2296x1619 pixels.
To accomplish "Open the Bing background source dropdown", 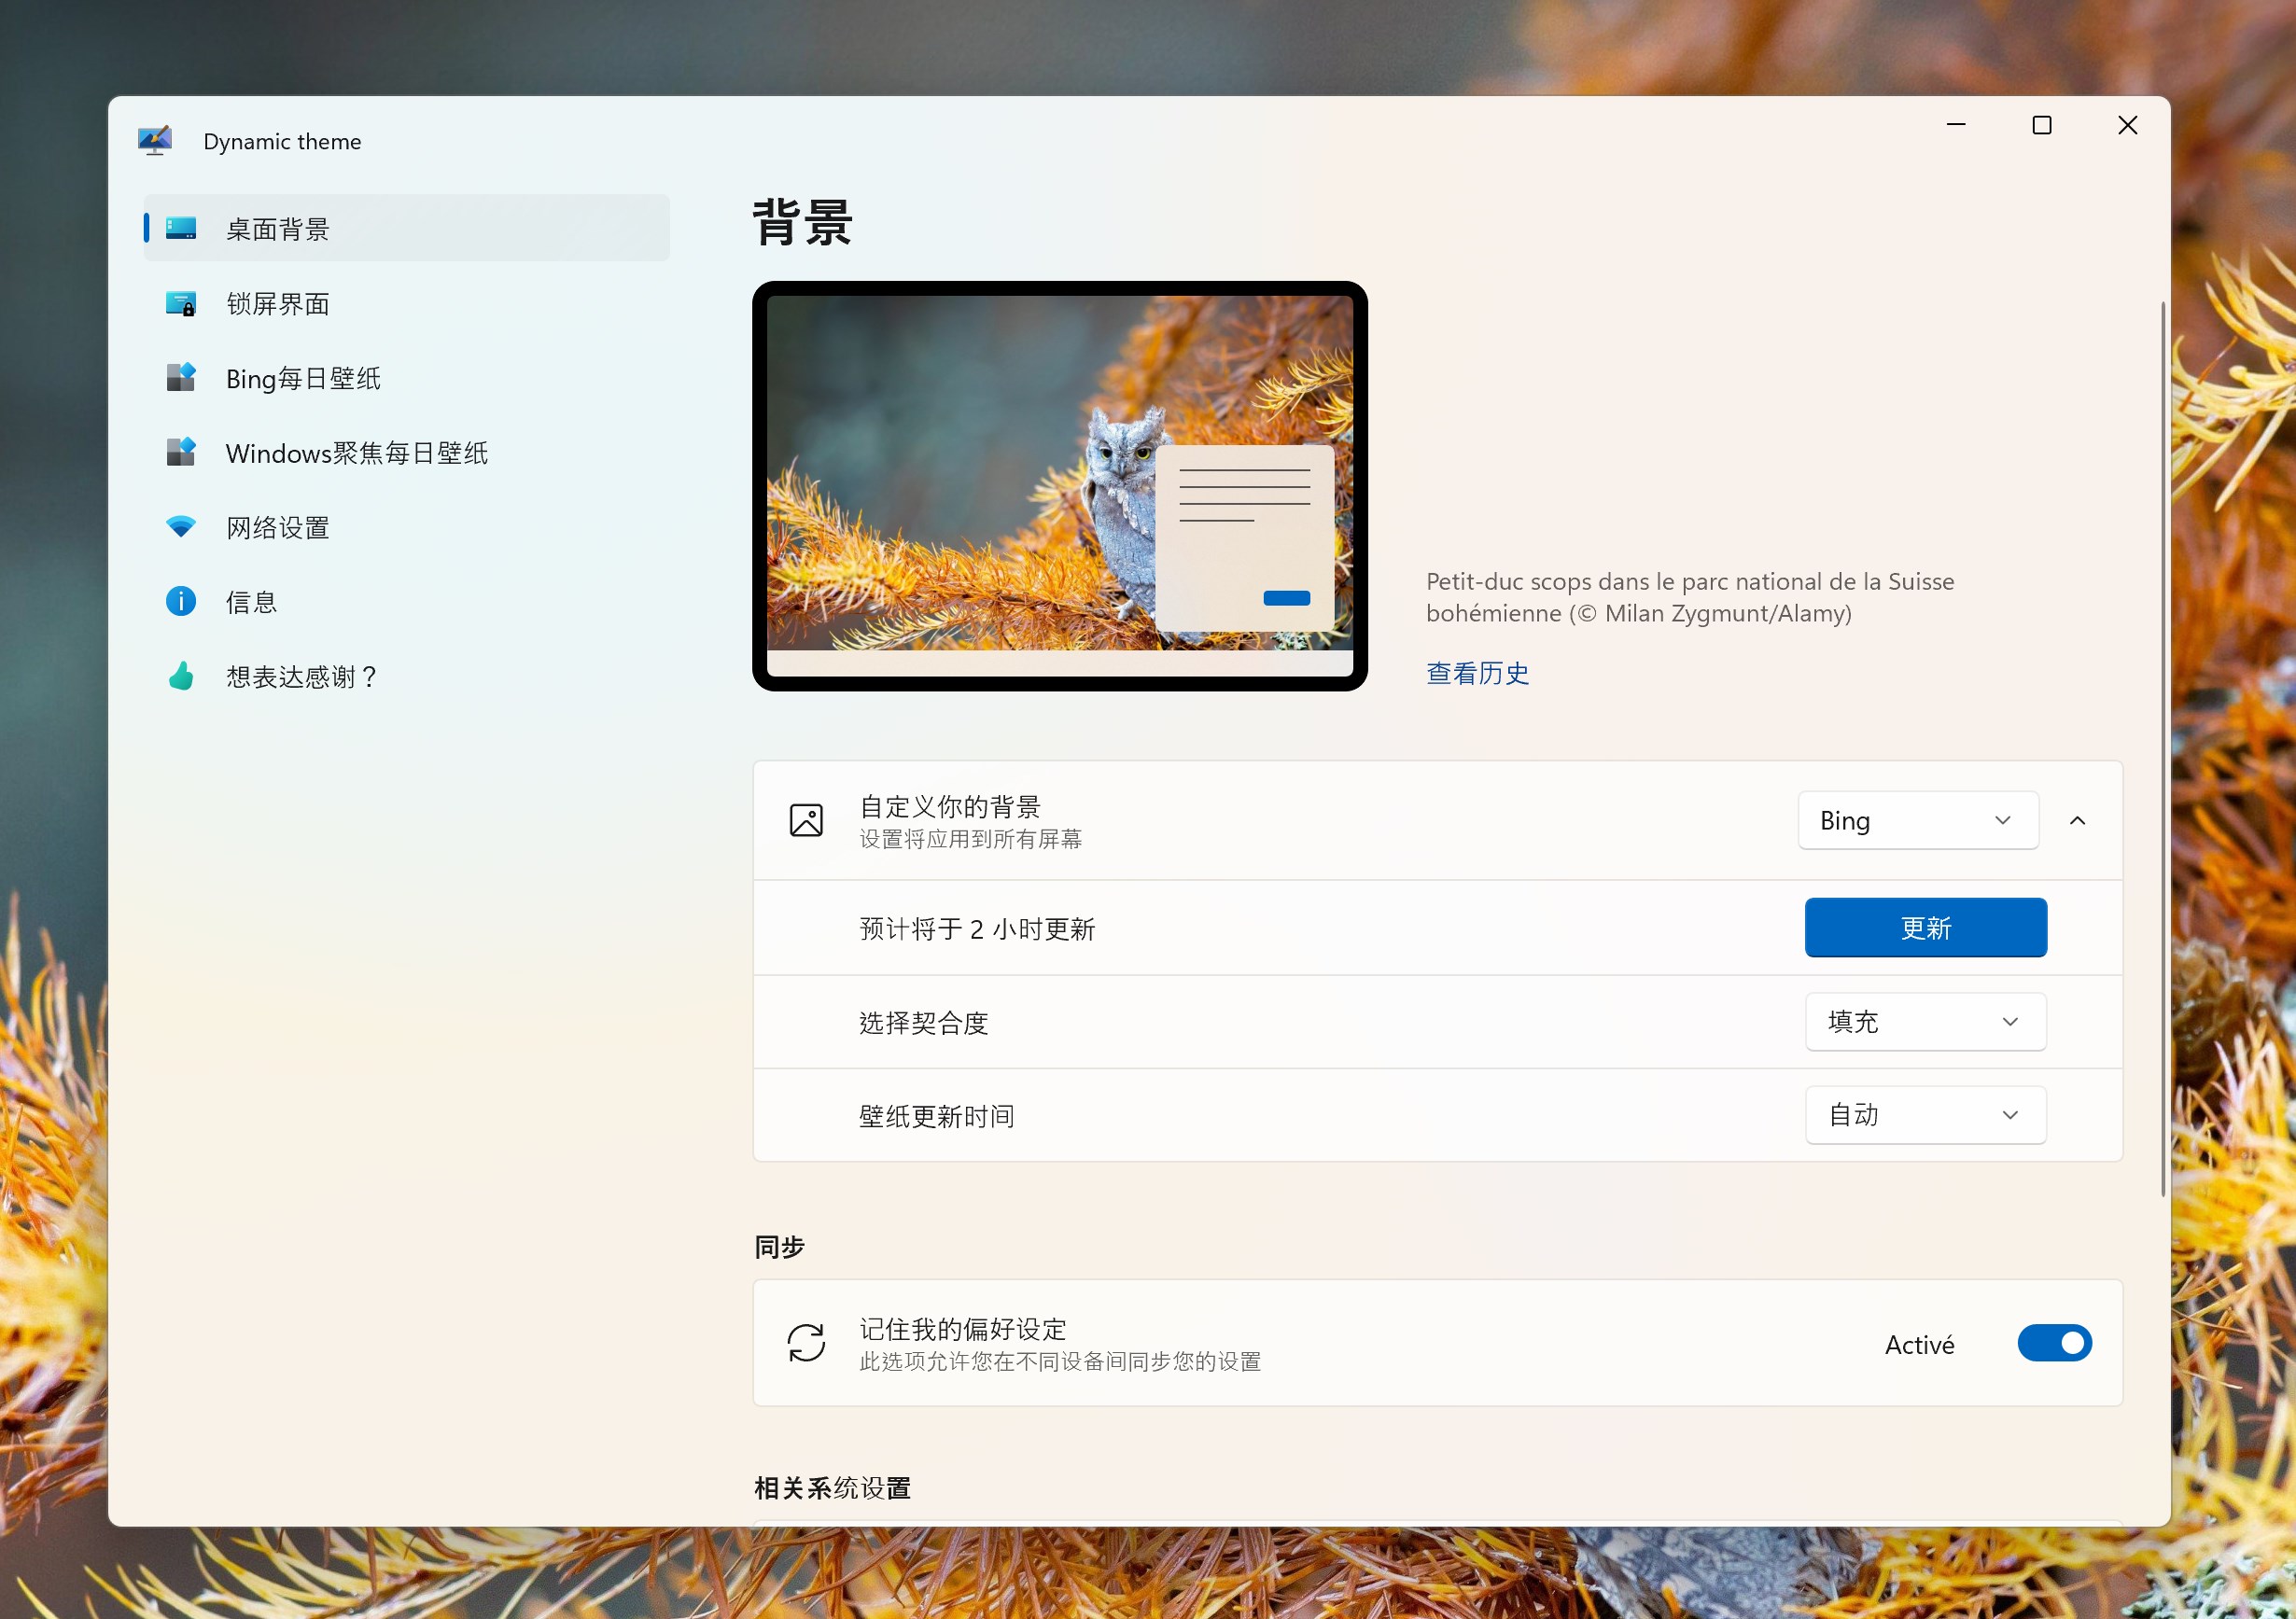I will coord(1917,820).
